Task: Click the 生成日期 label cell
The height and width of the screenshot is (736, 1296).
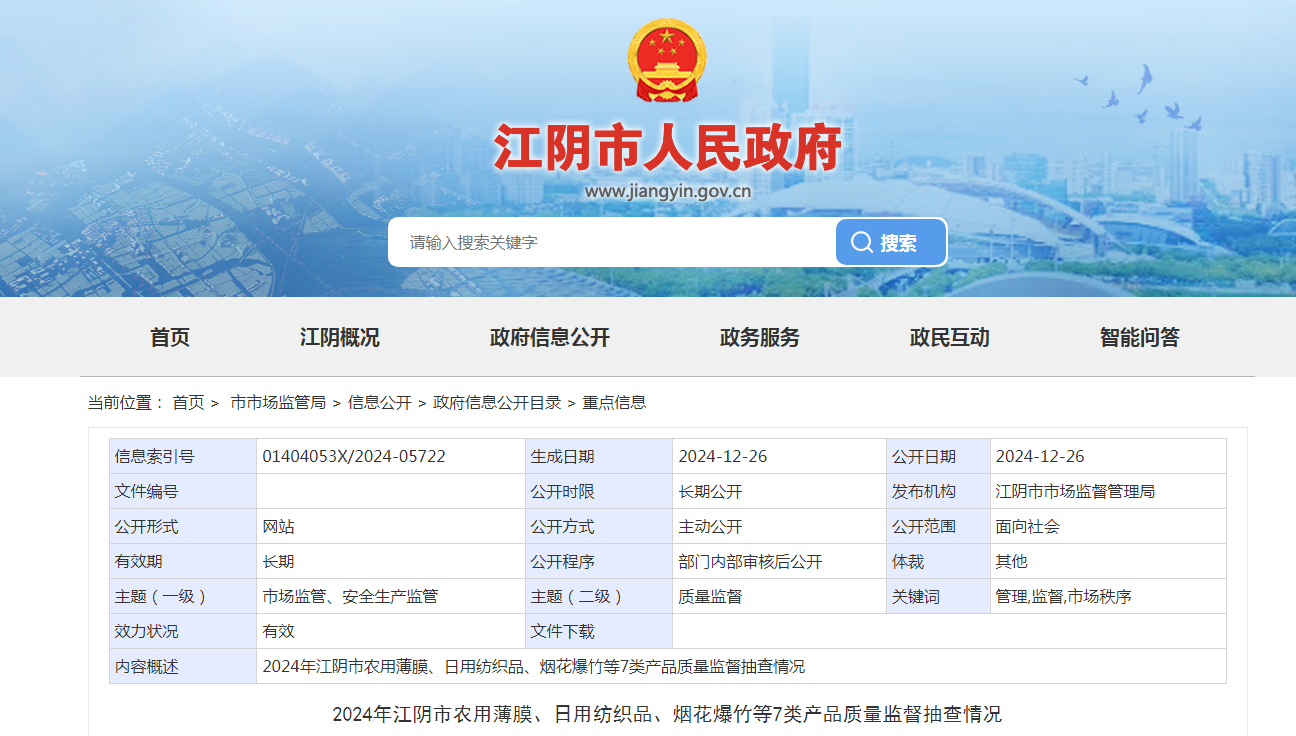Action: pyautogui.click(x=599, y=456)
